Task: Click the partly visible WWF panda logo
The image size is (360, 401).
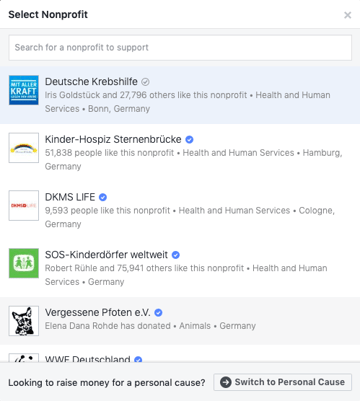Action: pos(24,358)
